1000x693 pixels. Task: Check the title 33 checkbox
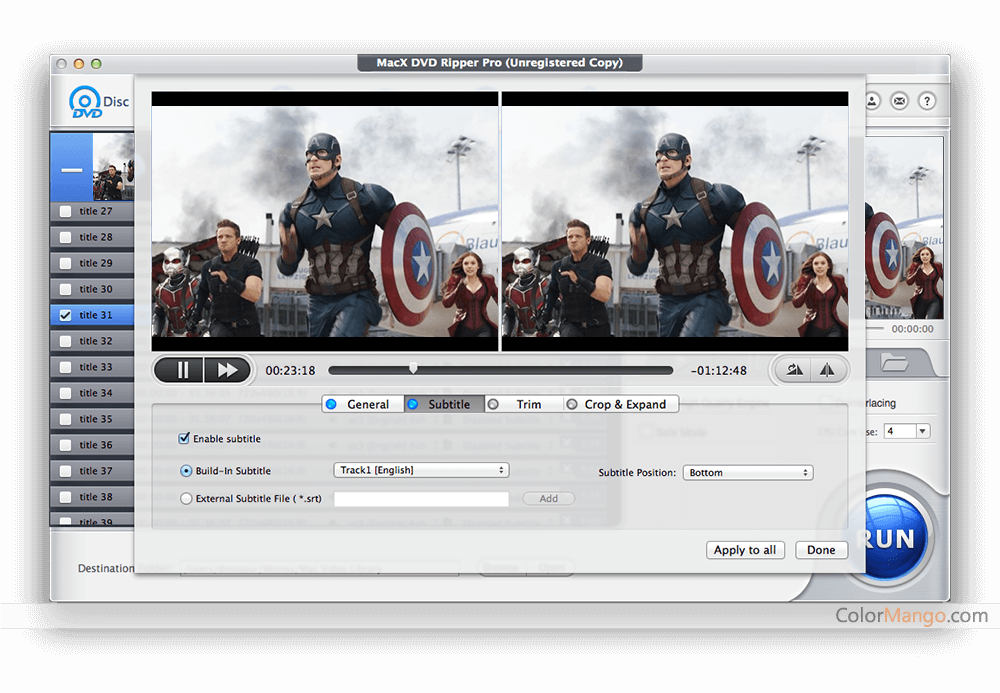pyautogui.click(x=65, y=367)
